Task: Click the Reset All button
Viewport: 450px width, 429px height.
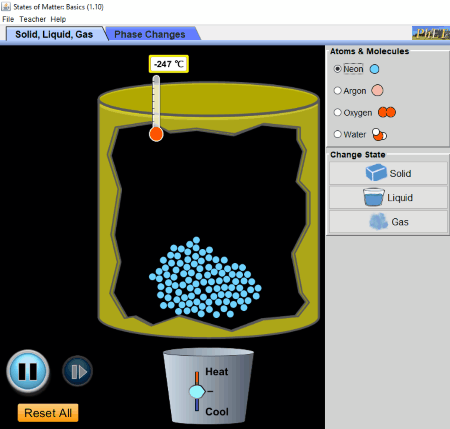Action: (x=48, y=413)
